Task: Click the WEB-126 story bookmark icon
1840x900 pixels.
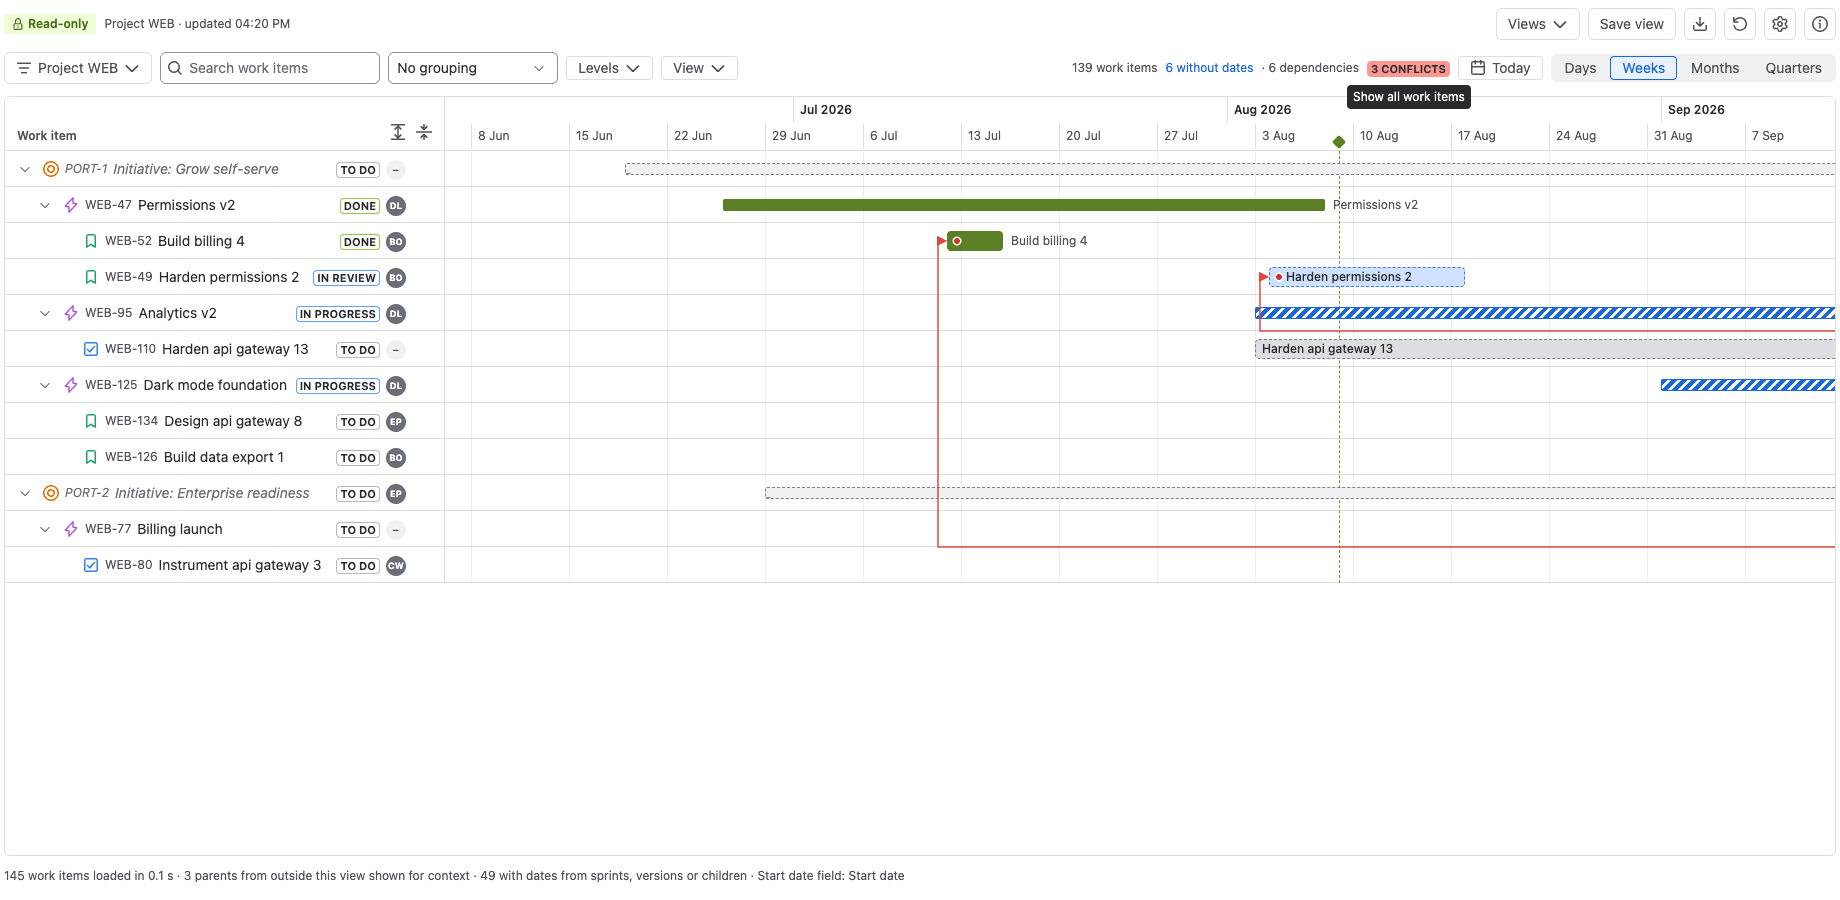Action: click(x=91, y=457)
